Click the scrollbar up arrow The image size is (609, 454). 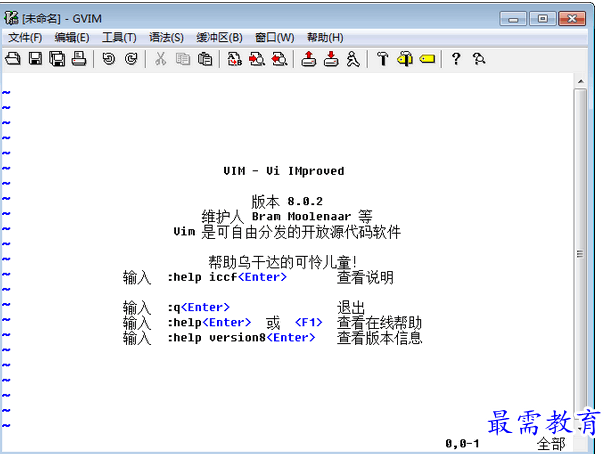pos(581,81)
